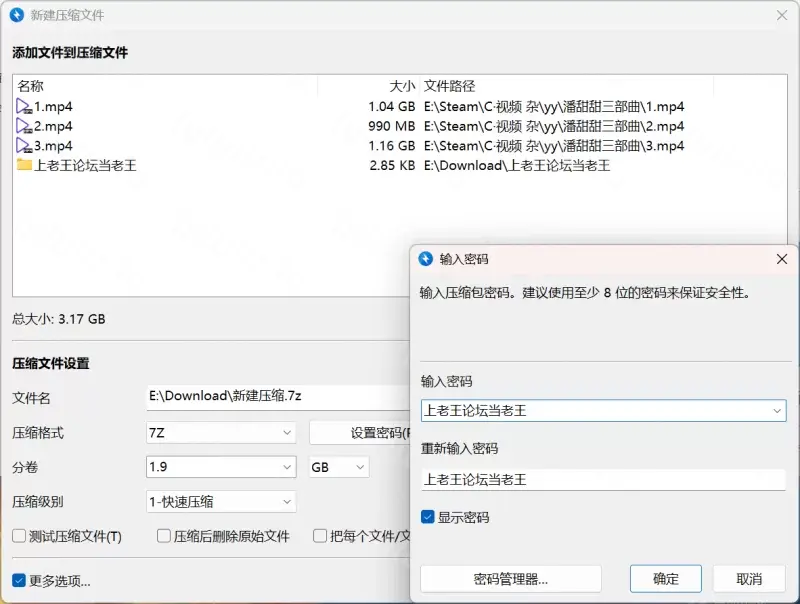Open the 压缩格式 7Z dropdown
This screenshot has height=604, width=800.
pyautogui.click(x=287, y=433)
